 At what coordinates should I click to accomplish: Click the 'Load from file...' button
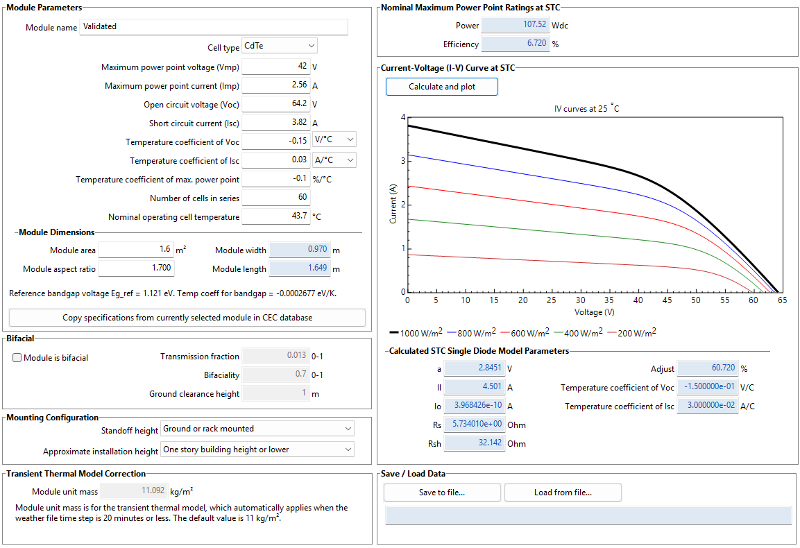click(563, 492)
